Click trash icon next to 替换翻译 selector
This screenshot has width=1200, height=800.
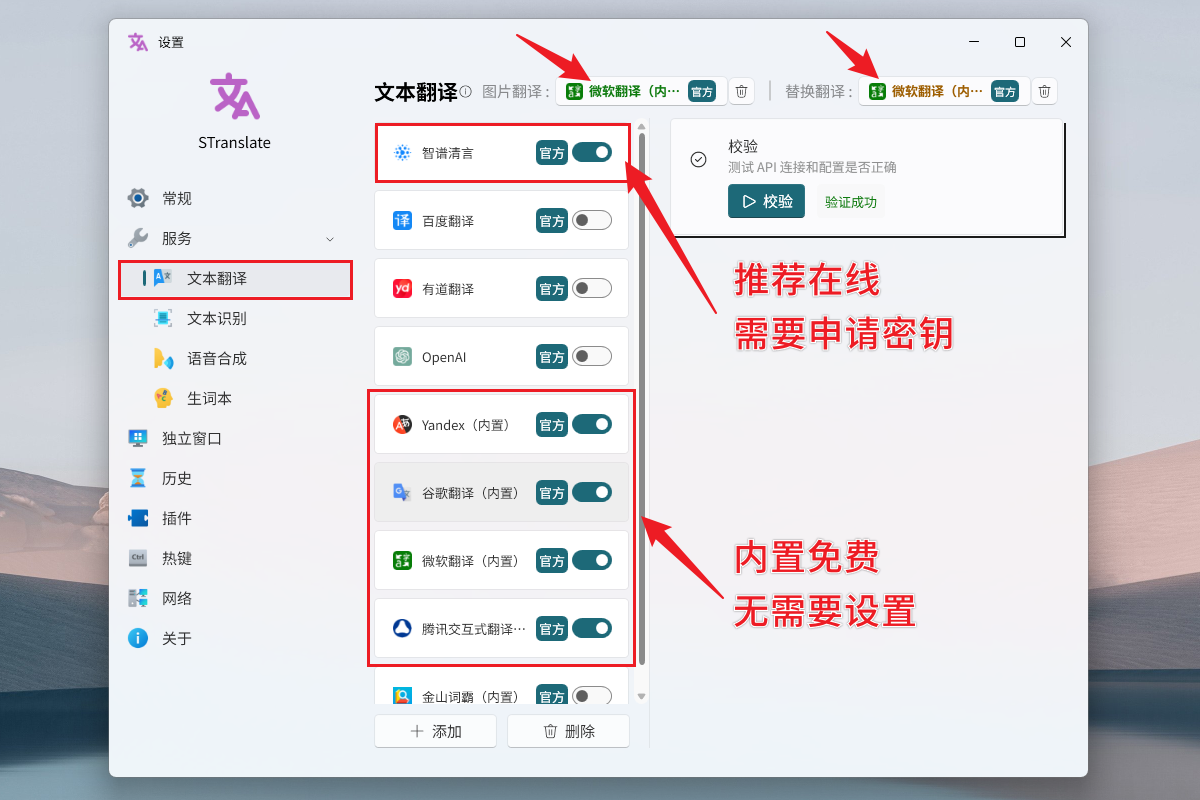(x=1044, y=92)
